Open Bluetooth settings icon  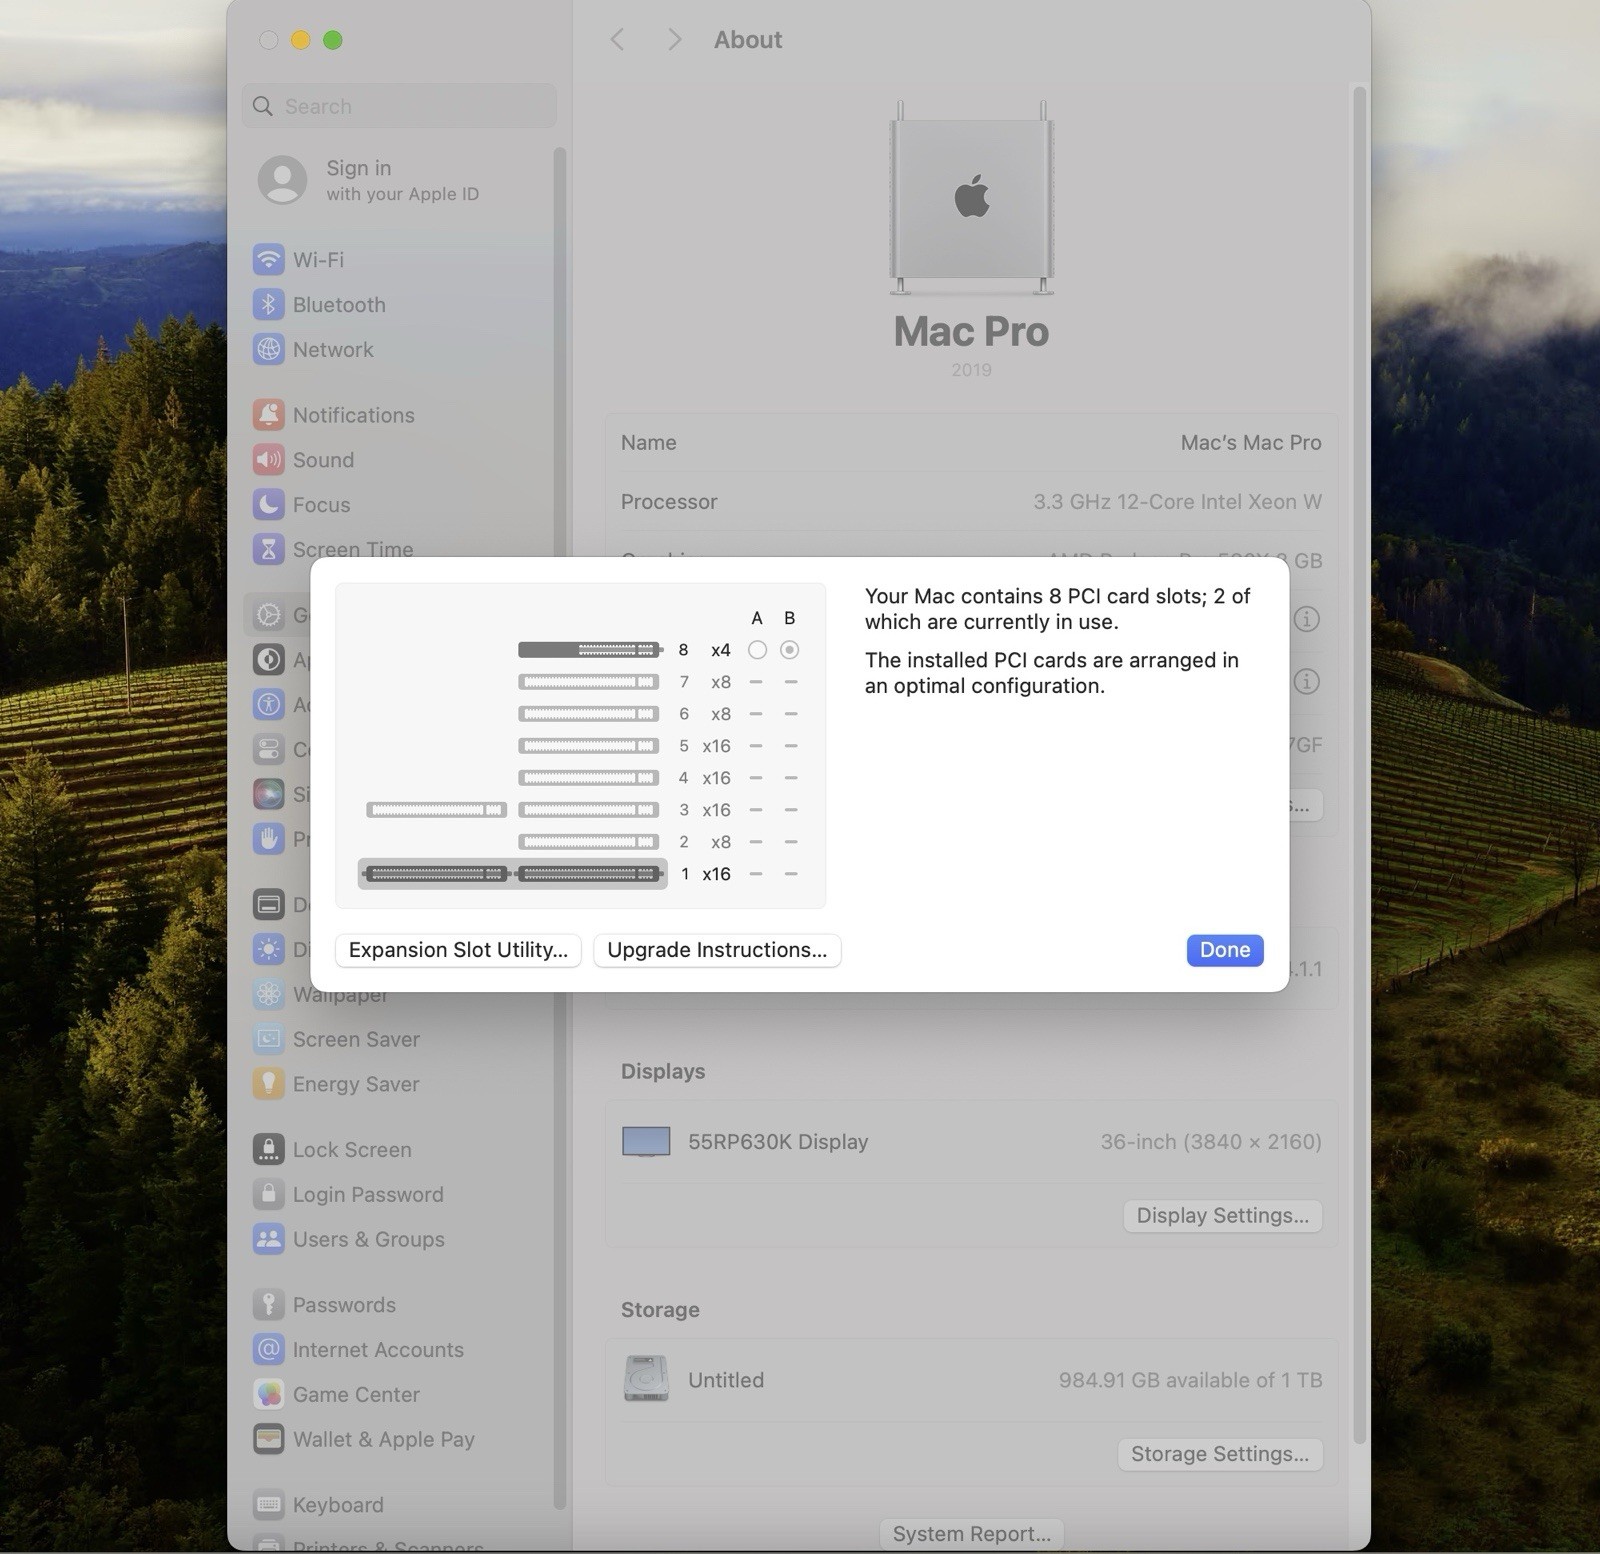point(268,305)
